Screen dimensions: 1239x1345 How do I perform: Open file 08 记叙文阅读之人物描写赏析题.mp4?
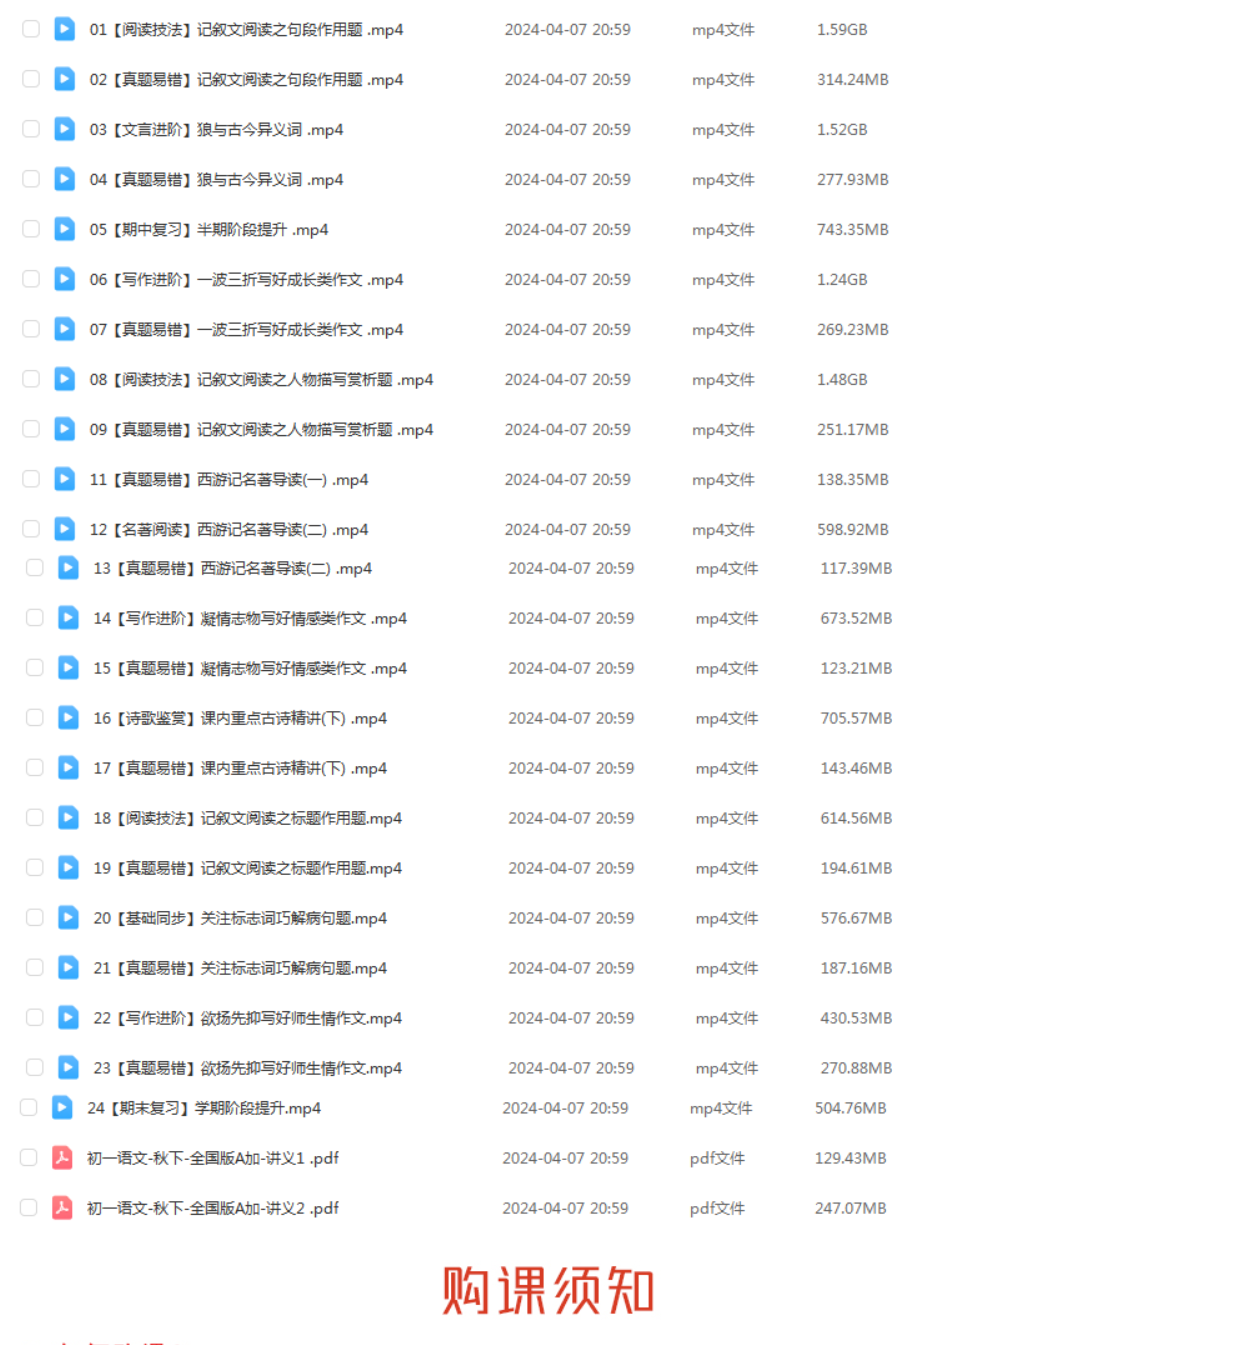click(261, 380)
